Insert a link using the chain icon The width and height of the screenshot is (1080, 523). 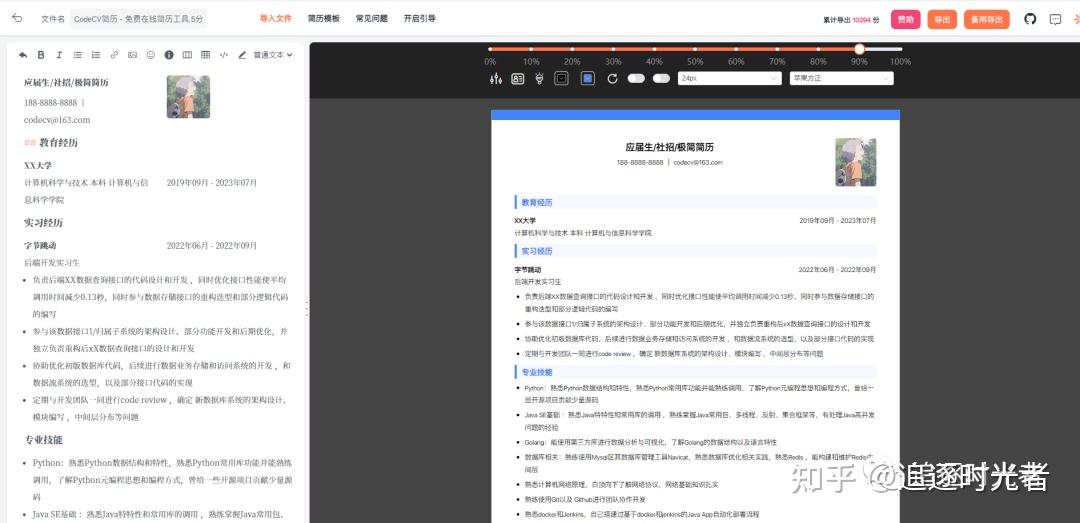[x=114, y=55]
